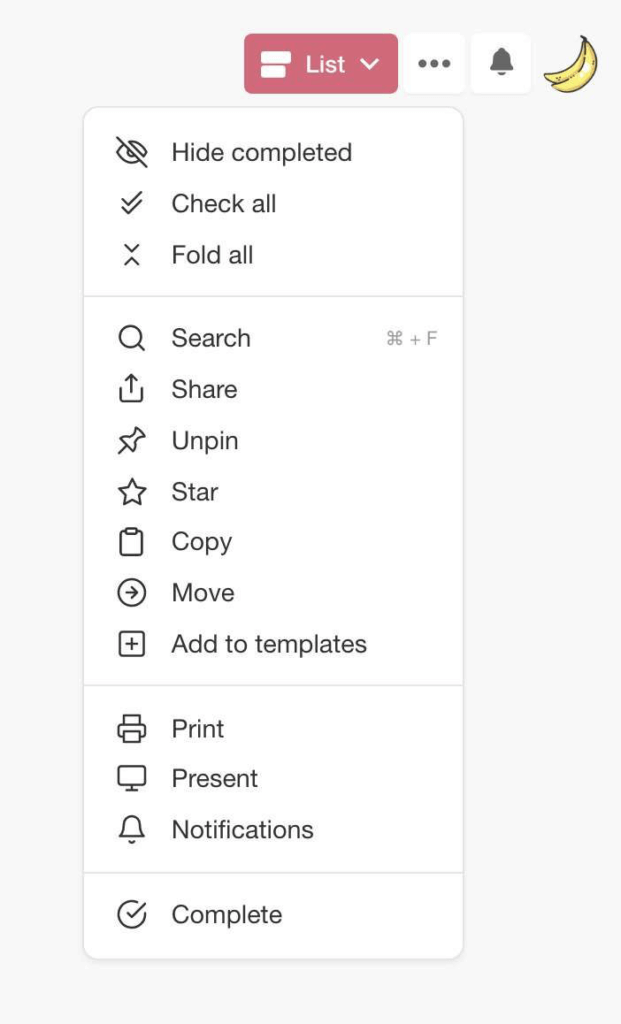Click the Print menu label
The height and width of the screenshot is (1024, 621).
click(198, 729)
